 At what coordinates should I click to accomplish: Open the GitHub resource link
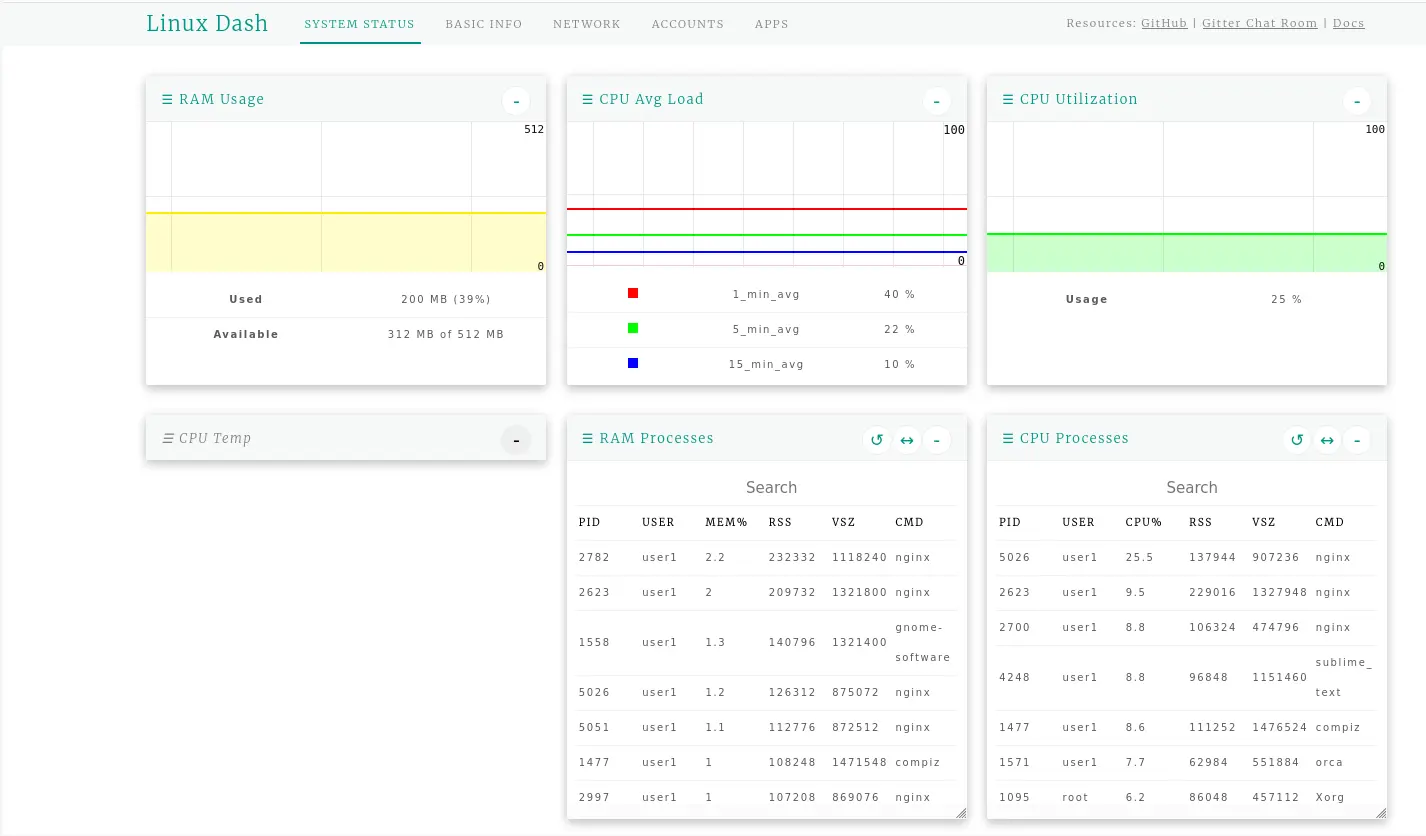(x=1164, y=23)
